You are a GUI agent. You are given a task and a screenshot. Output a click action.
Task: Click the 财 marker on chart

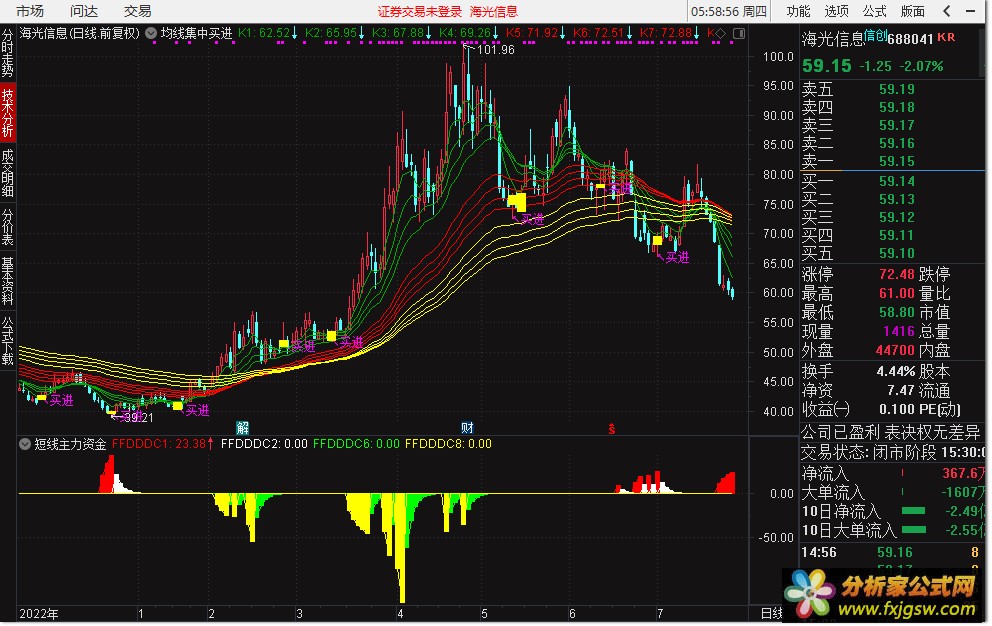[x=467, y=429]
